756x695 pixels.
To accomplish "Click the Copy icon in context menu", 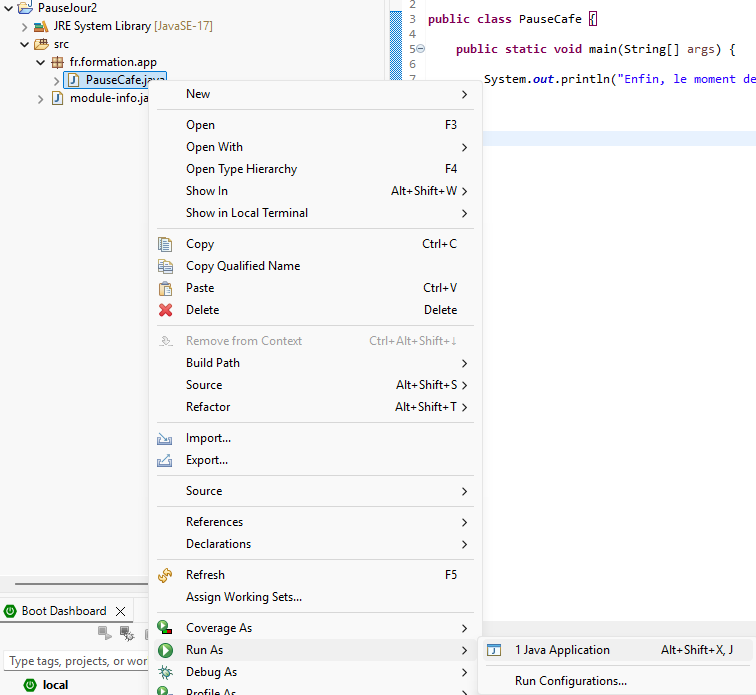I will click(166, 244).
